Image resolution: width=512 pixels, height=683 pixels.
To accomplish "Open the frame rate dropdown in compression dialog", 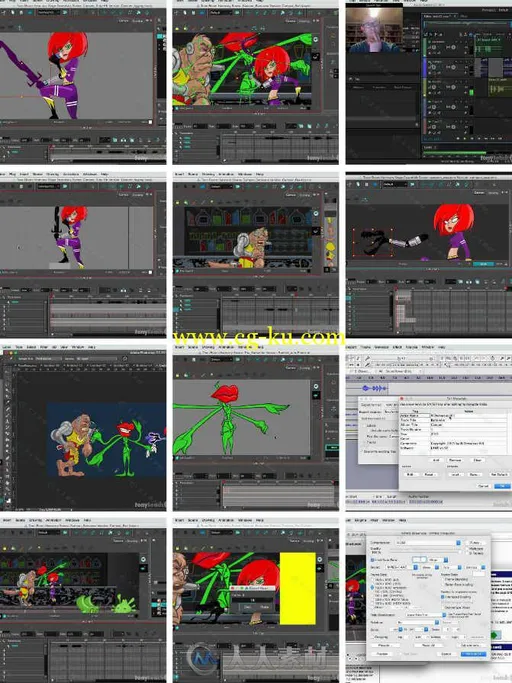I will pos(438,560).
